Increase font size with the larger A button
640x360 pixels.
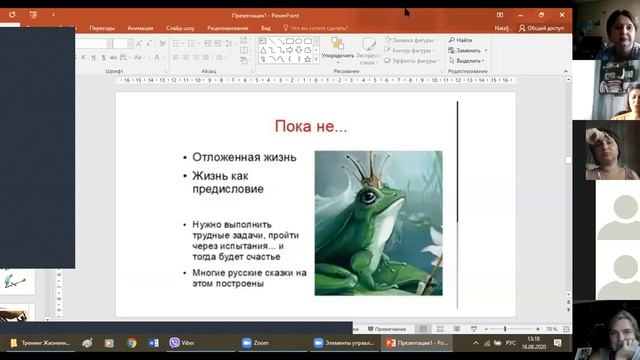click(139, 43)
